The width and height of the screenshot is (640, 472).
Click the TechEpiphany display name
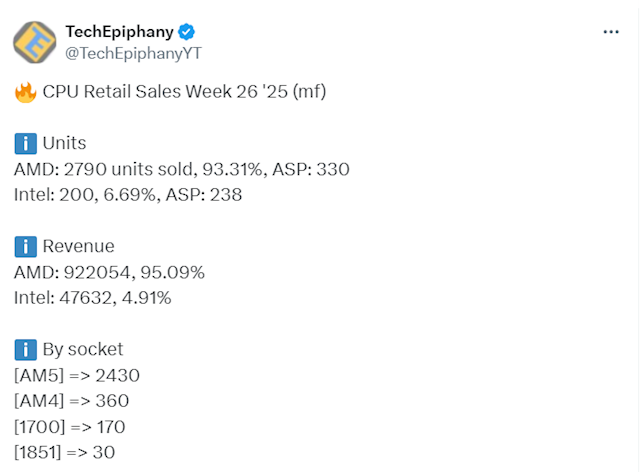click(120, 32)
